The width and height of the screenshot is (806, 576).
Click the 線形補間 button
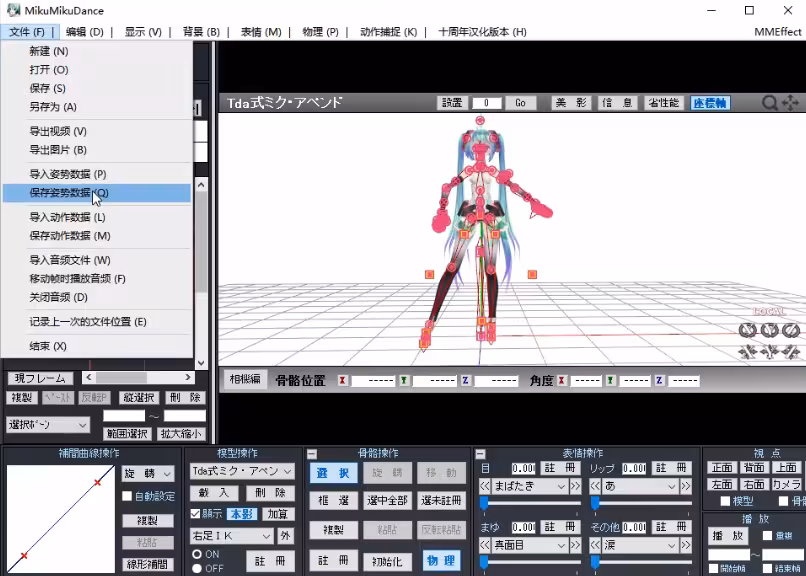pyautogui.click(x=148, y=564)
